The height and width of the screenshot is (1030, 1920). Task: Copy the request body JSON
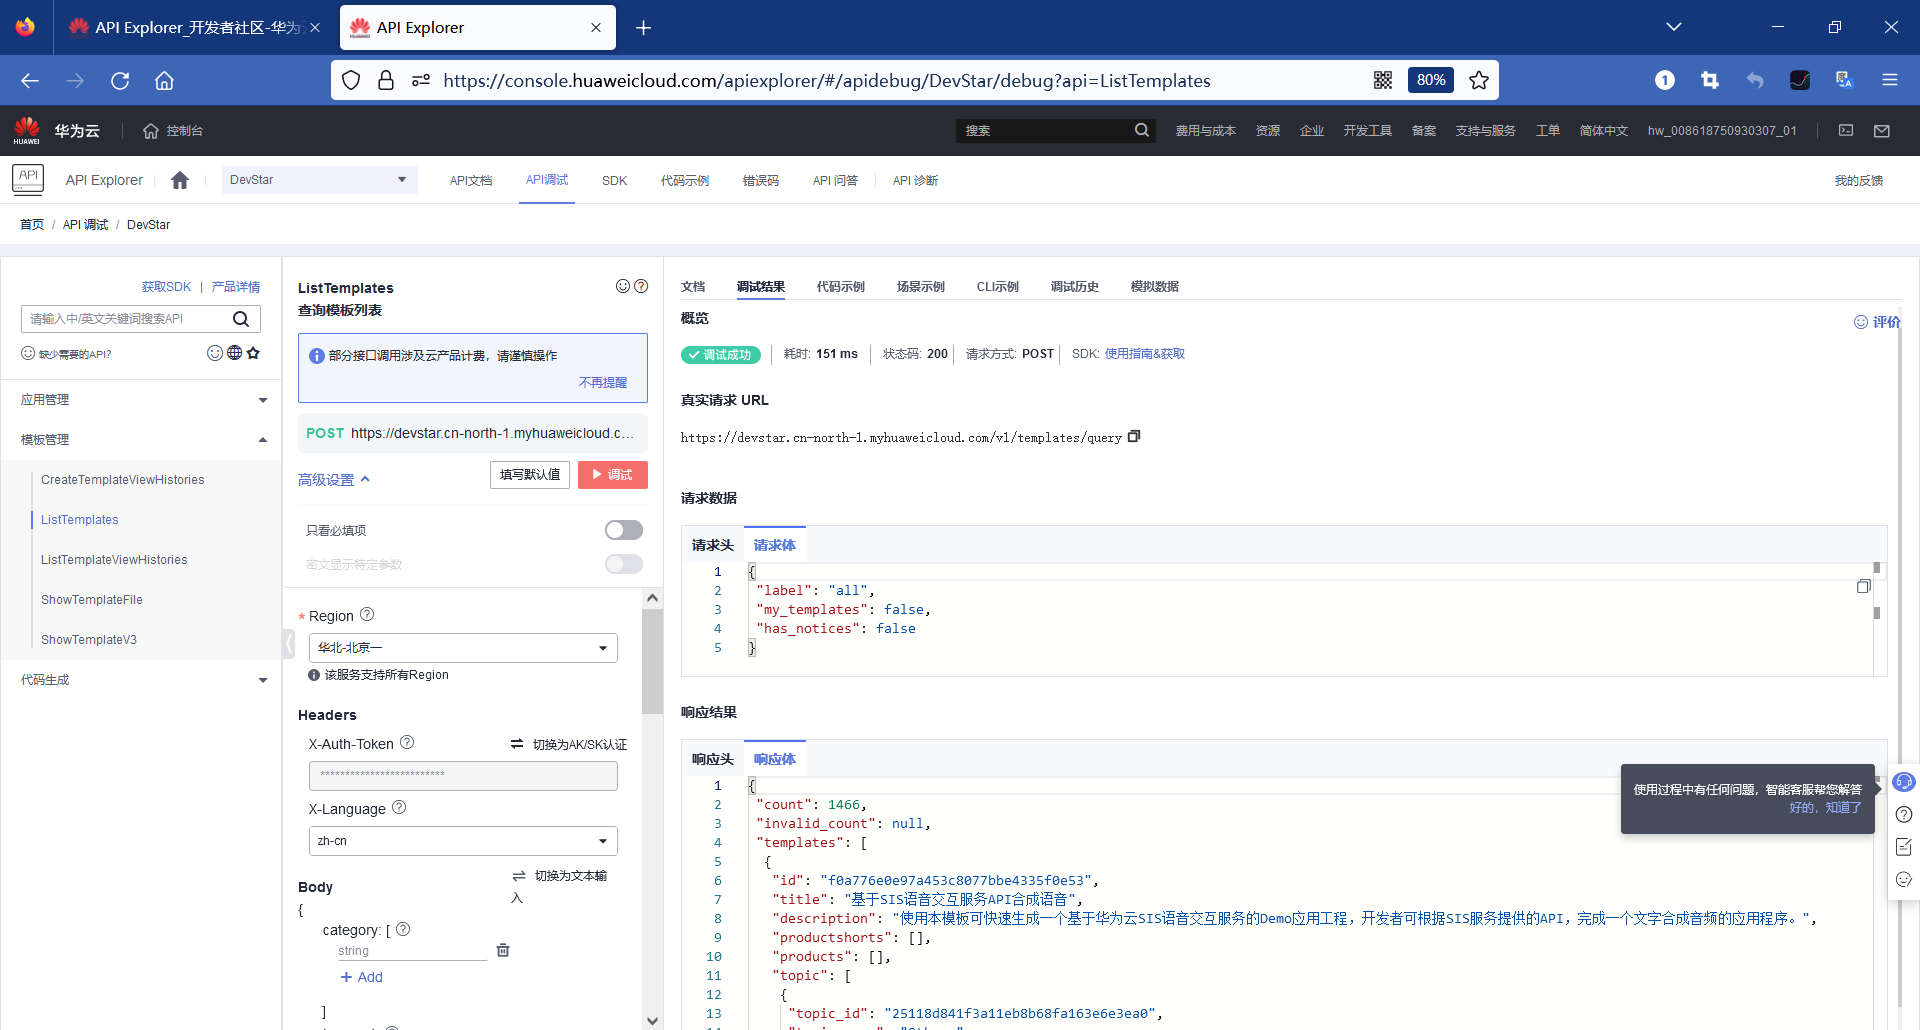1863,586
